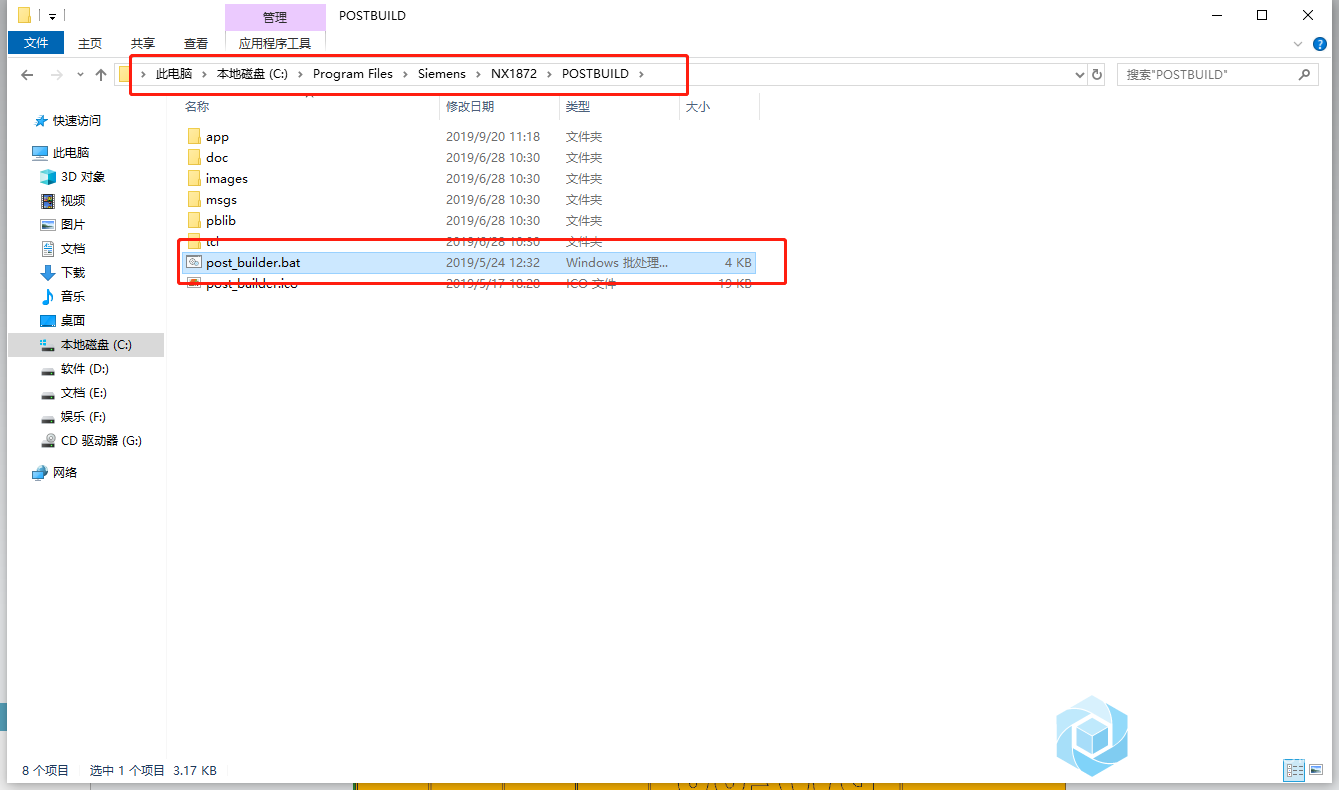Click the Music (音乐) note icon
This screenshot has width=1339, height=790.
pos(48,296)
